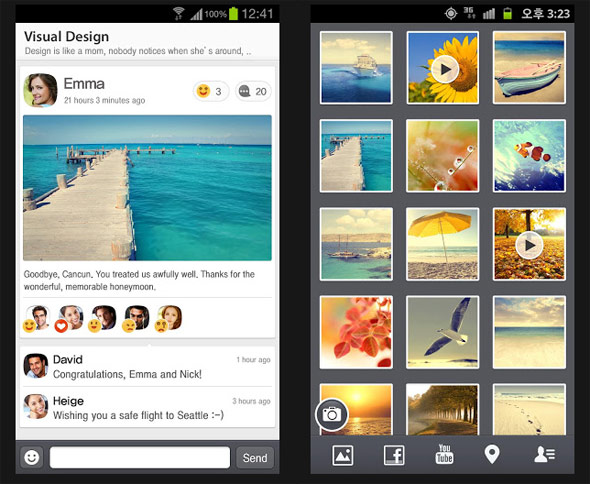The height and width of the screenshot is (484, 590).
Task: Click the Send button
Action: (x=255, y=458)
